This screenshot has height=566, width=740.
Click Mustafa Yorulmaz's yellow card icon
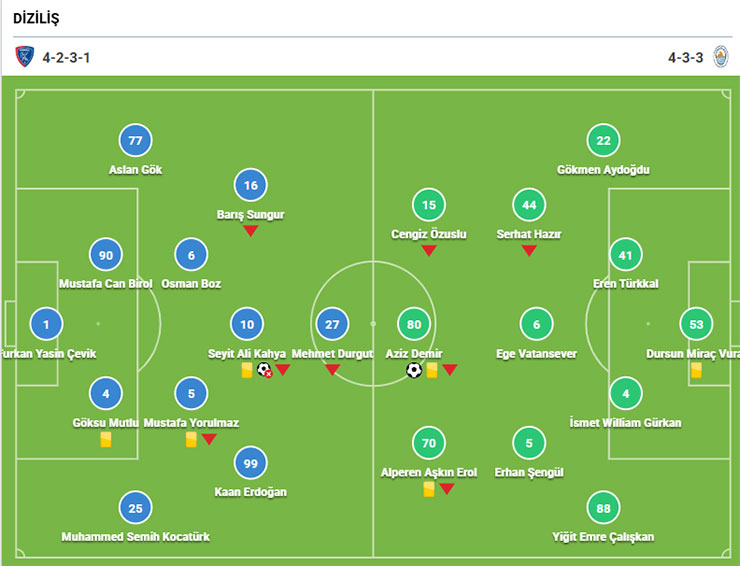tap(191, 439)
